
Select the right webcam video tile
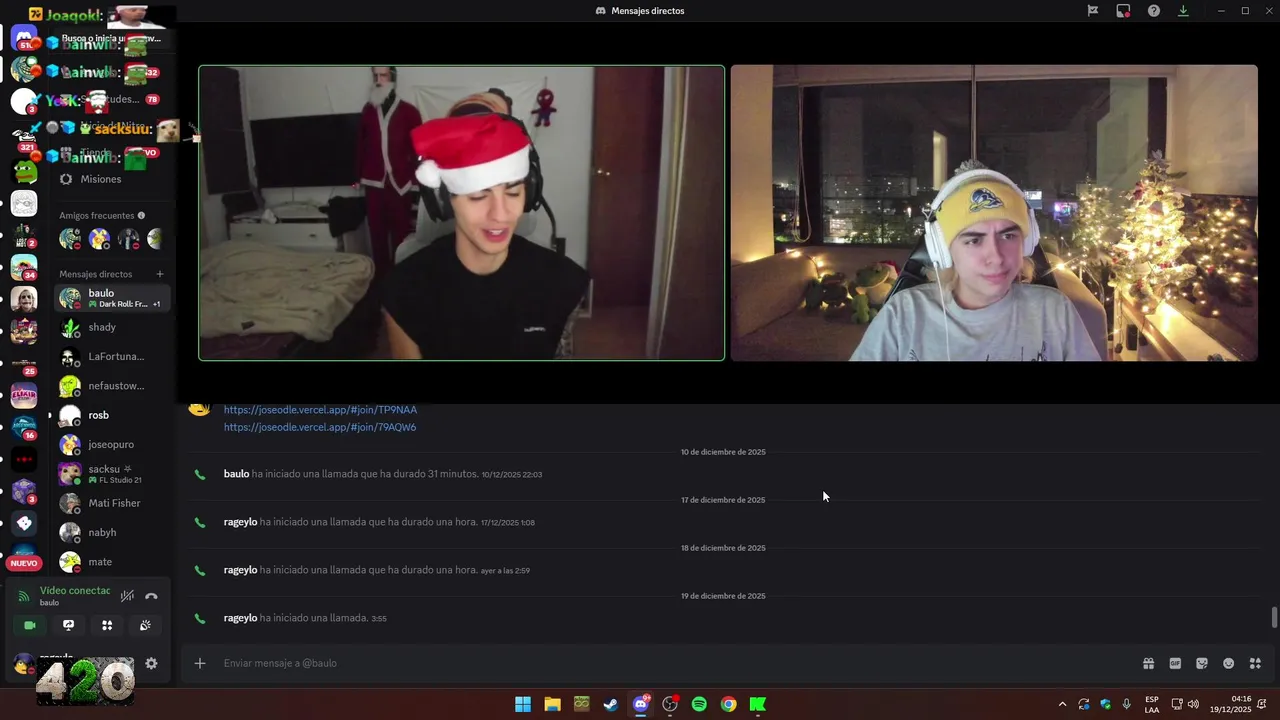coord(994,213)
